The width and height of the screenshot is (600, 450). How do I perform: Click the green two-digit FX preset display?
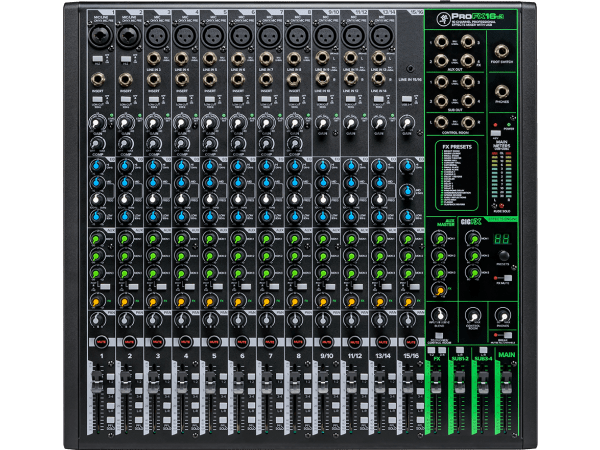point(502,239)
